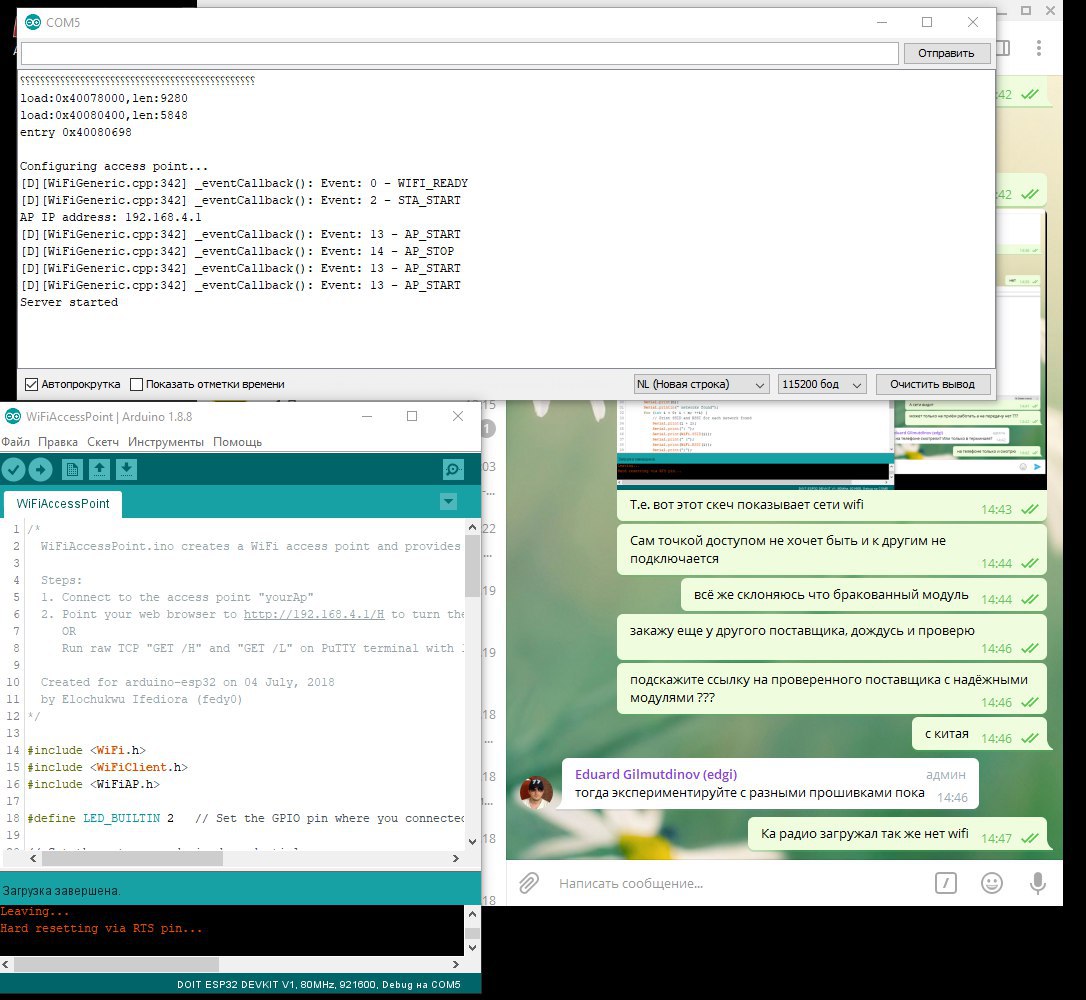Open the bot commands slash icon in Telegram

[x=945, y=883]
